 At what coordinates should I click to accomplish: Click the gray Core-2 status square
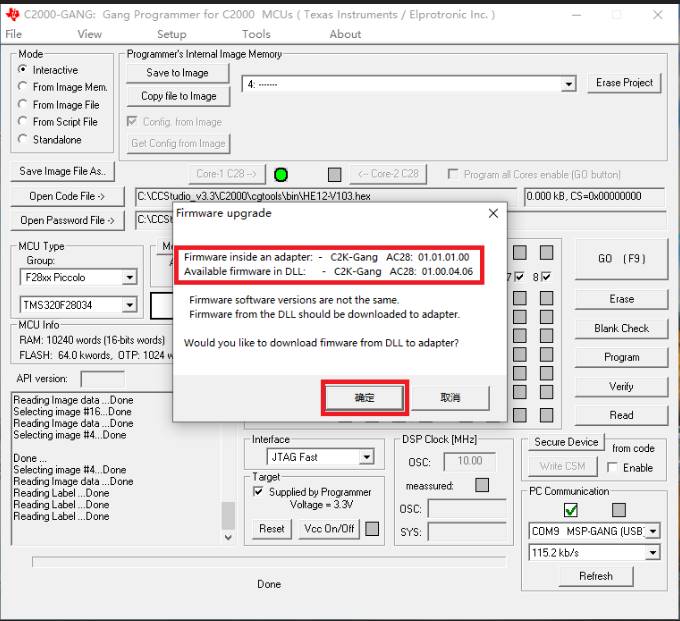tap(334, 175)
